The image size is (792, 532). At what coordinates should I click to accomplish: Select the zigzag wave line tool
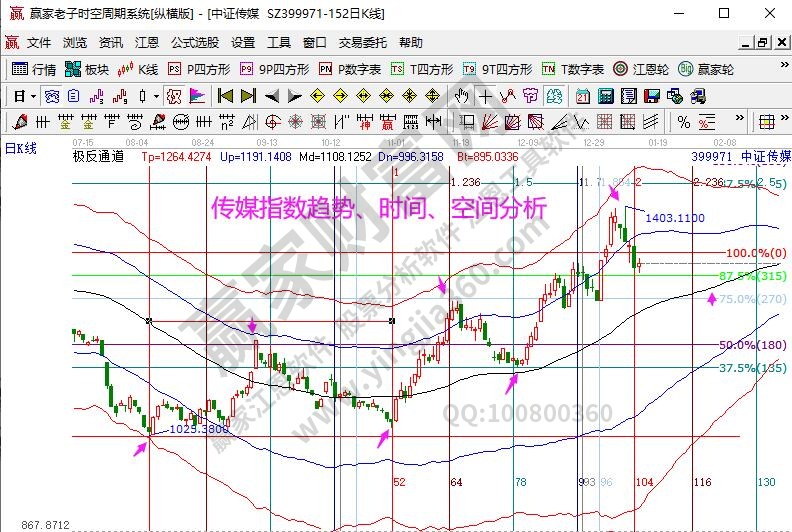coord(581,122)
